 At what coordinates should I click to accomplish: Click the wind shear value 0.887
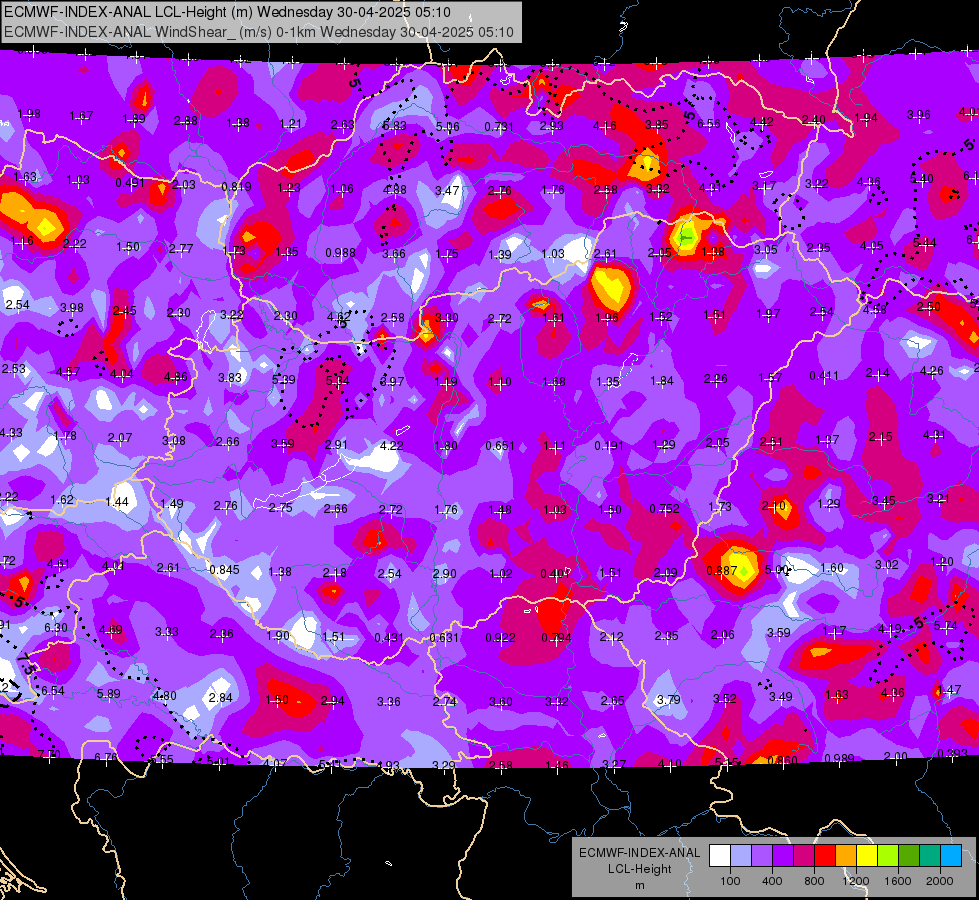point(721,571)
